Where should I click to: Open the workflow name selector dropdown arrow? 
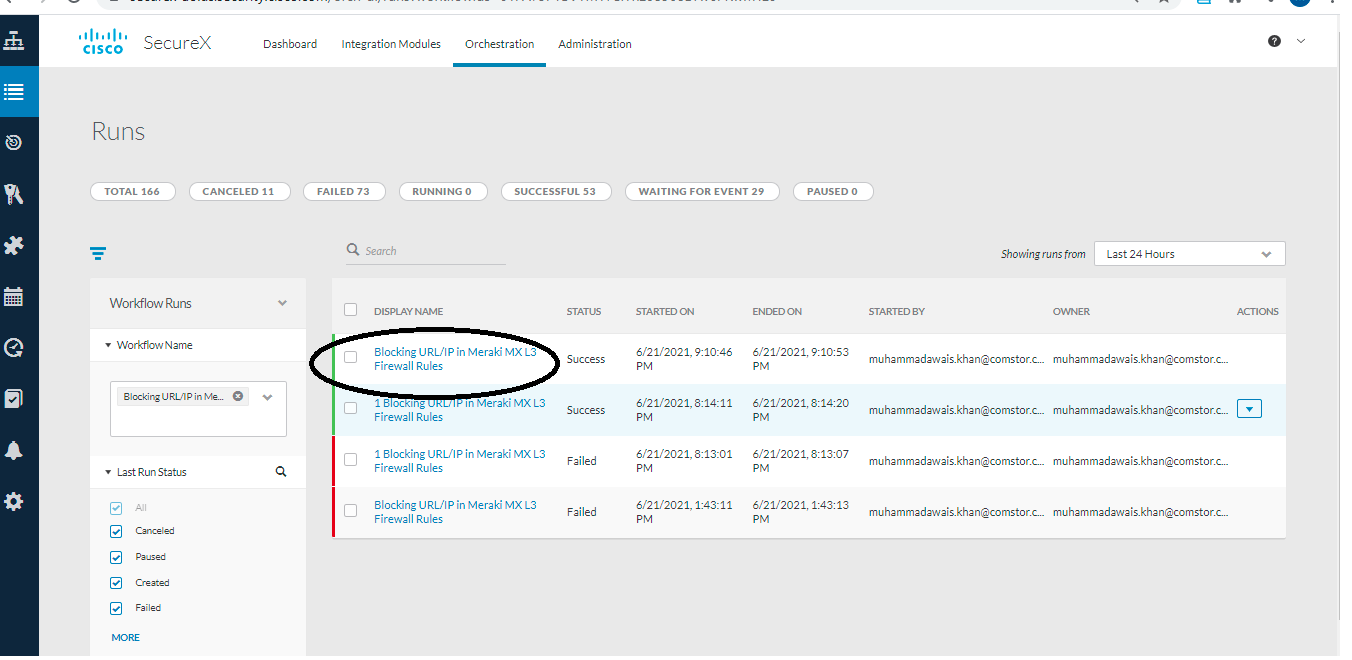coord(267,397)
